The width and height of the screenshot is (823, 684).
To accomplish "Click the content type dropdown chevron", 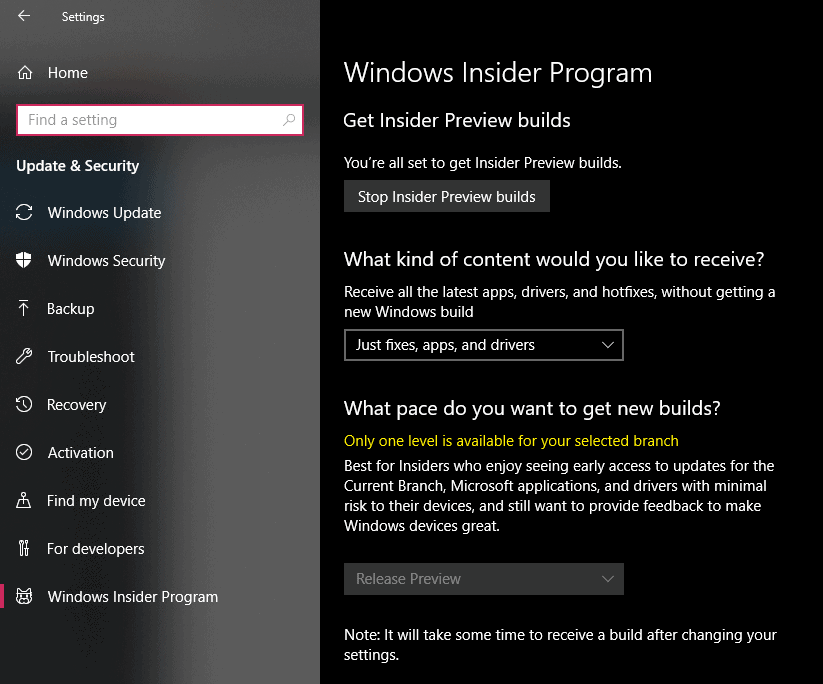I will click(608, 345).
